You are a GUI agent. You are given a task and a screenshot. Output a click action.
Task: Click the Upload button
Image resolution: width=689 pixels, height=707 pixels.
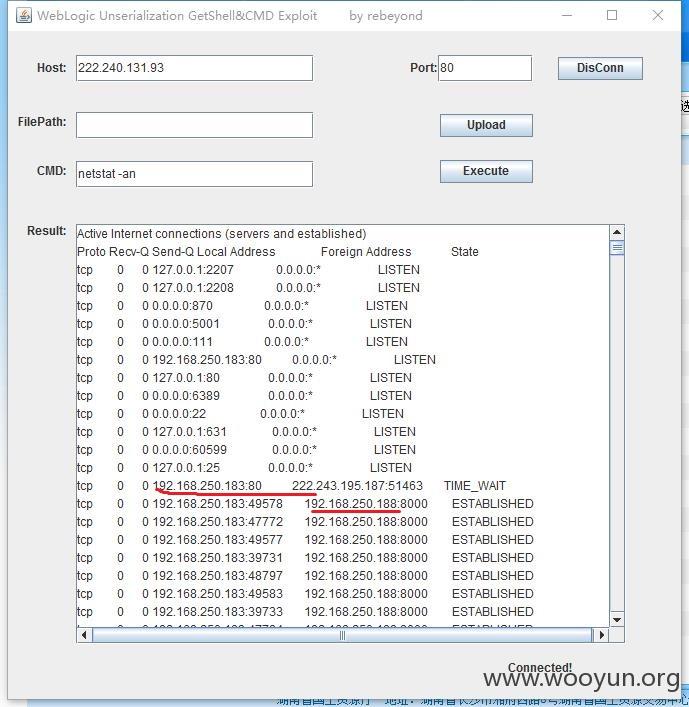coord(486,125)
